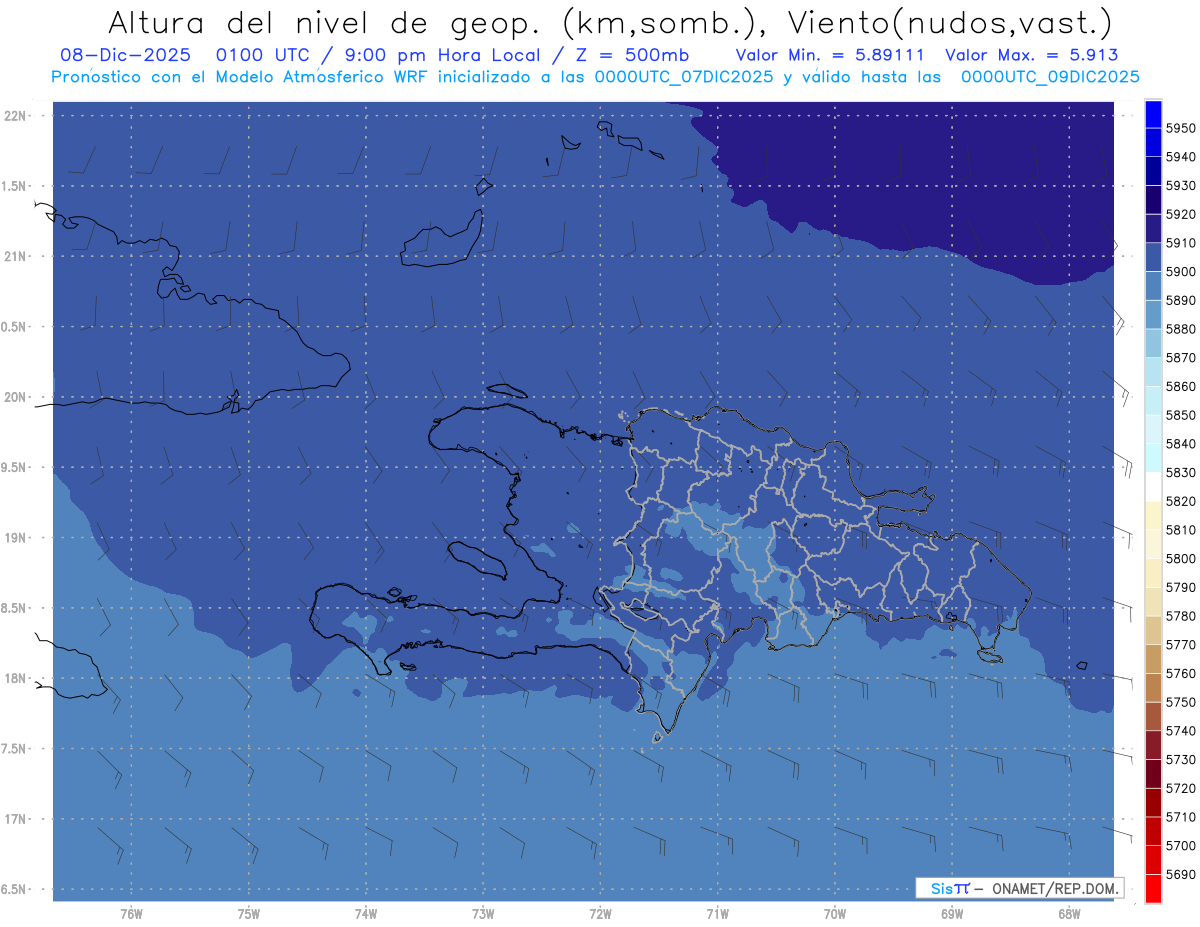Click the '72W' longitude label
The width and height of the screenshot is (1200, 927).
[x=600, y=913]
